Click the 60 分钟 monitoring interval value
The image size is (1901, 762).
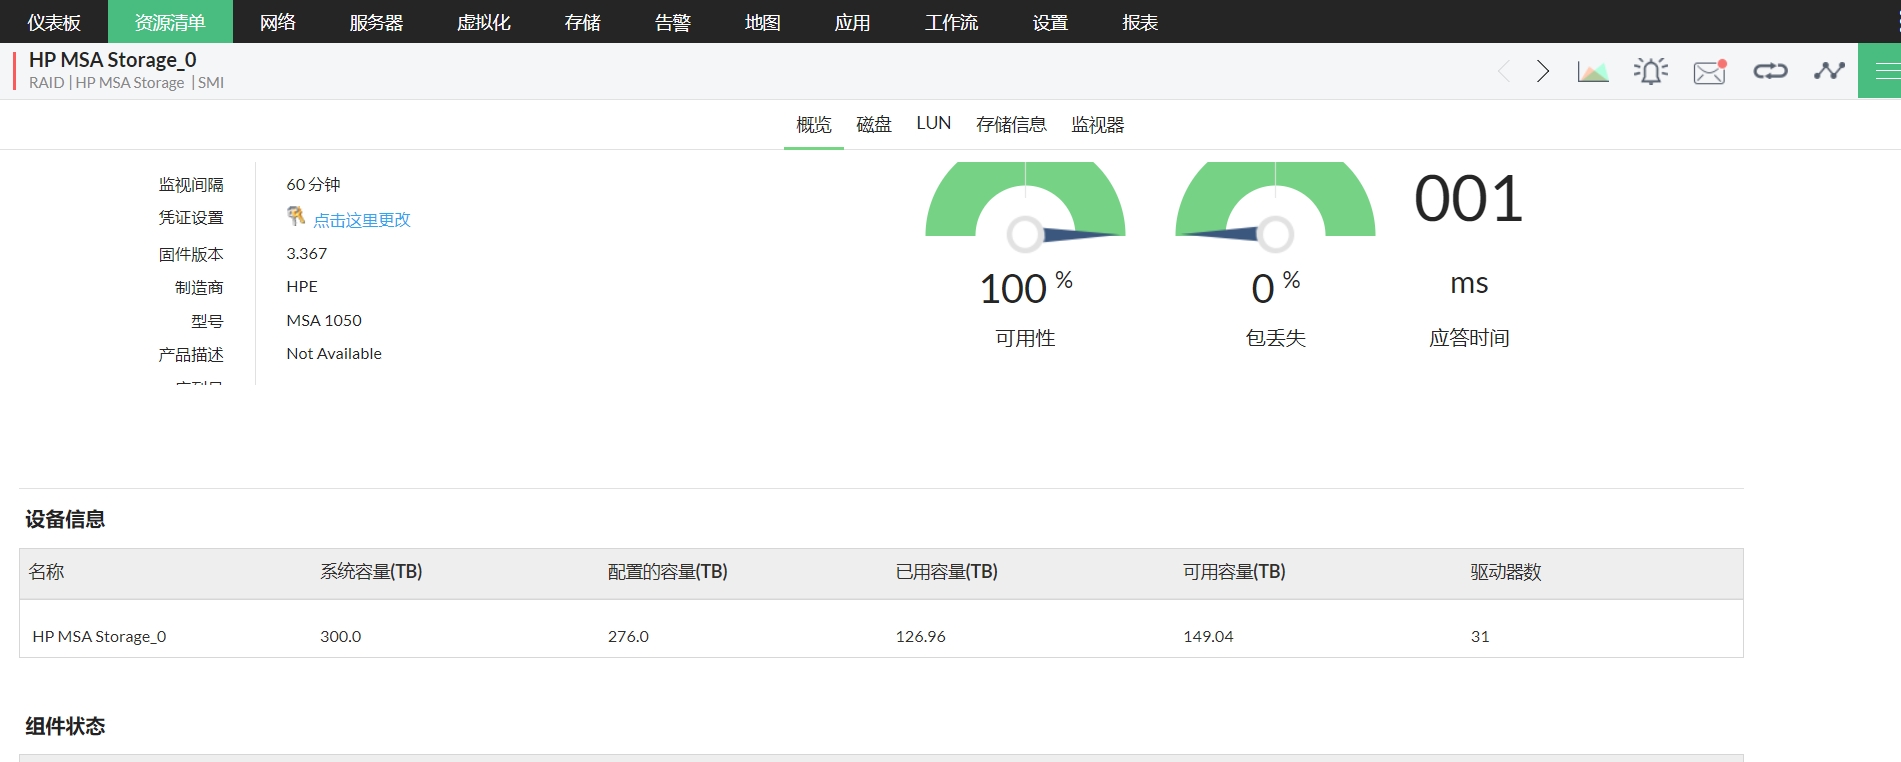pyautogui.click(x=313, y=185)
